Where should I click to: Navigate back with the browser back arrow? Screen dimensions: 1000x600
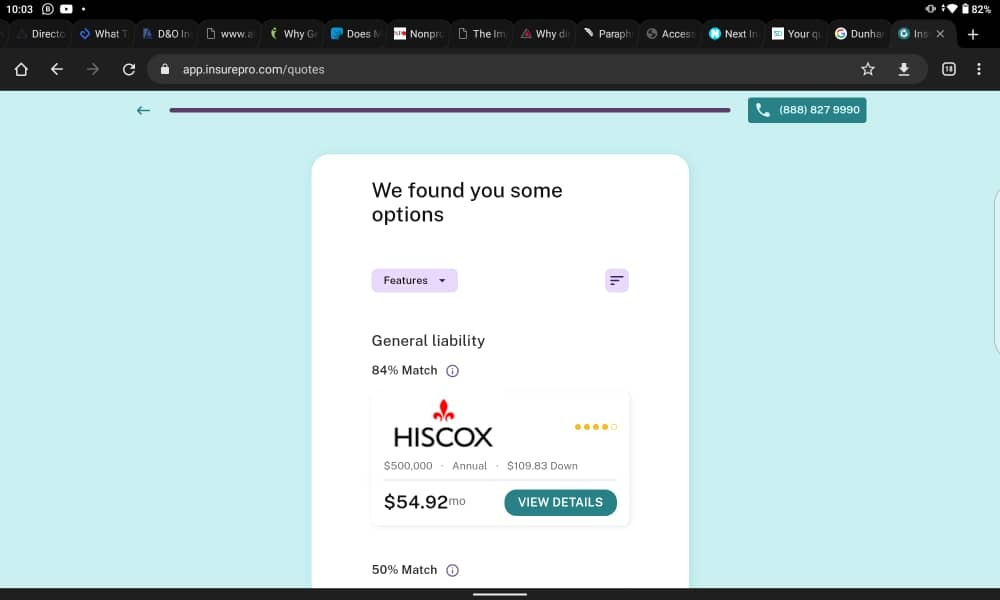(x=57, y=70)
